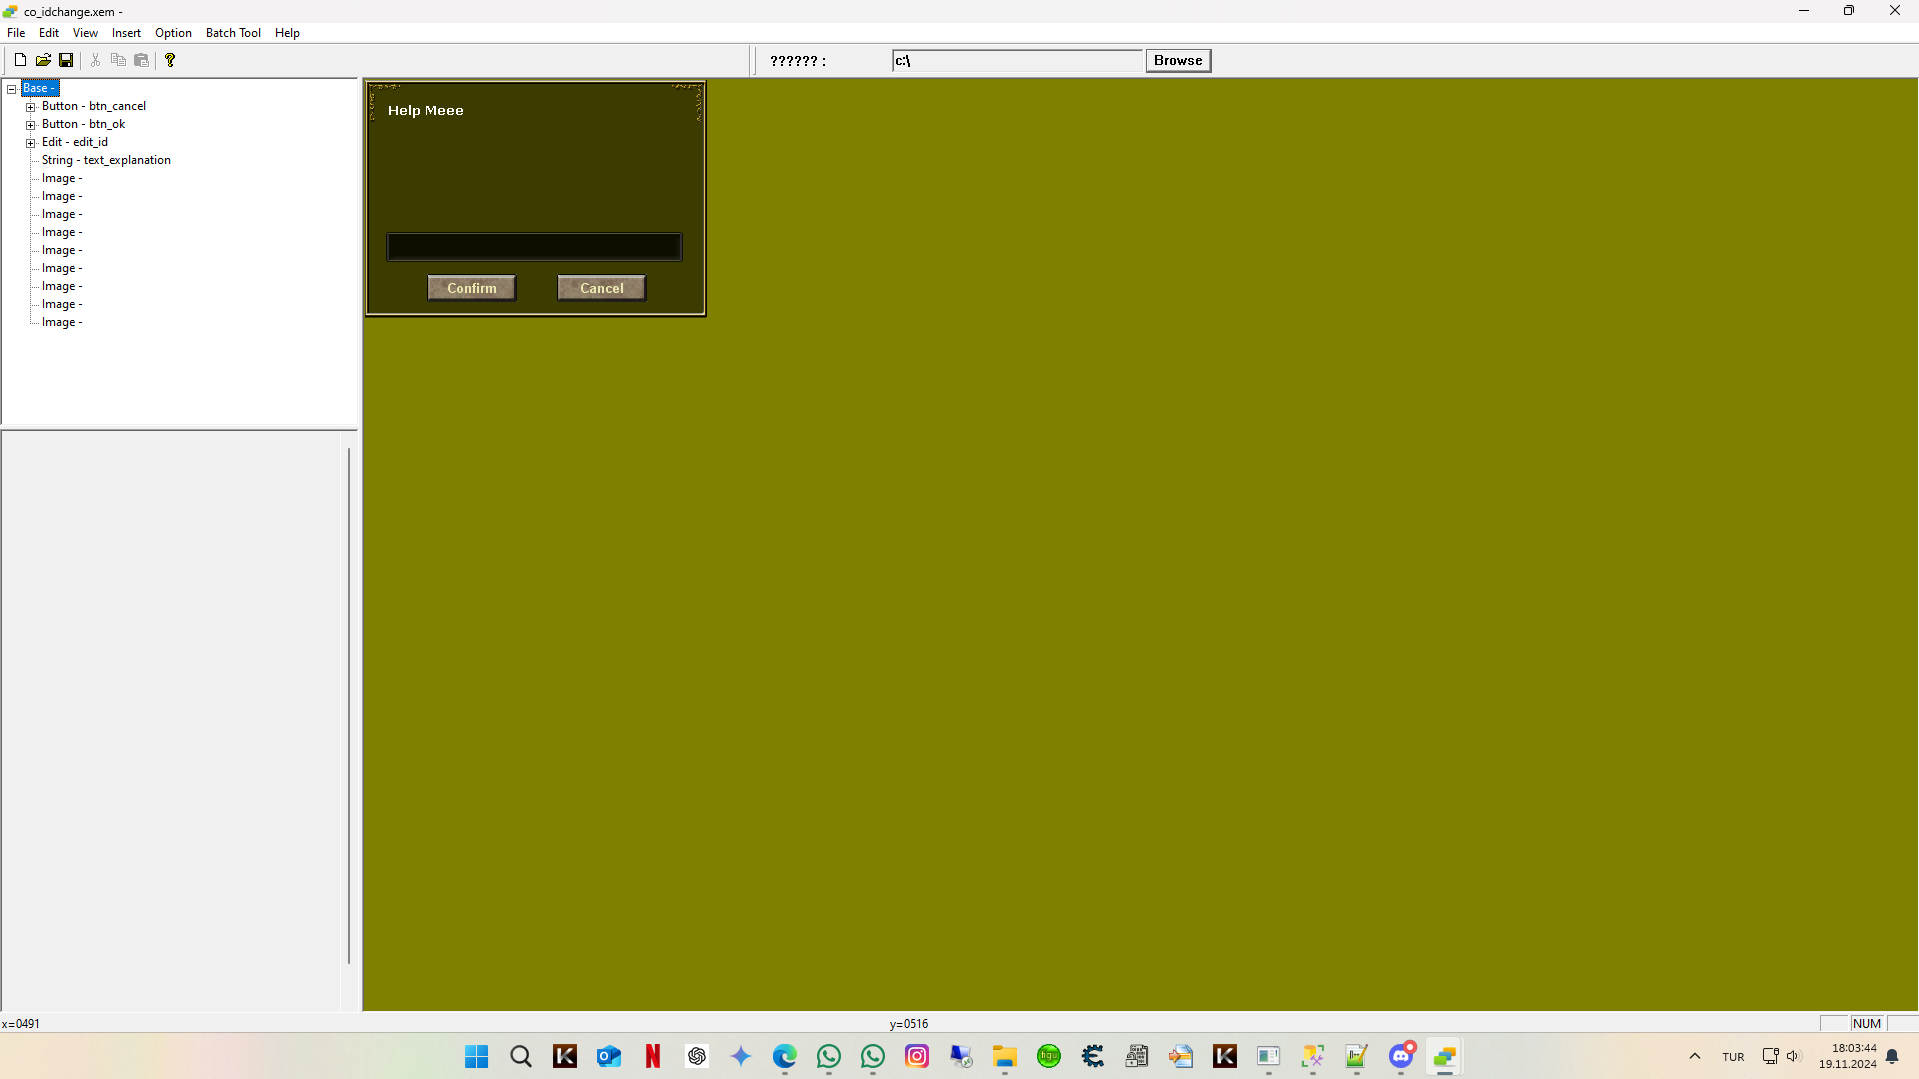Expand the Edit - edit_id node
1919x1079 pixels.
(31, 142)
